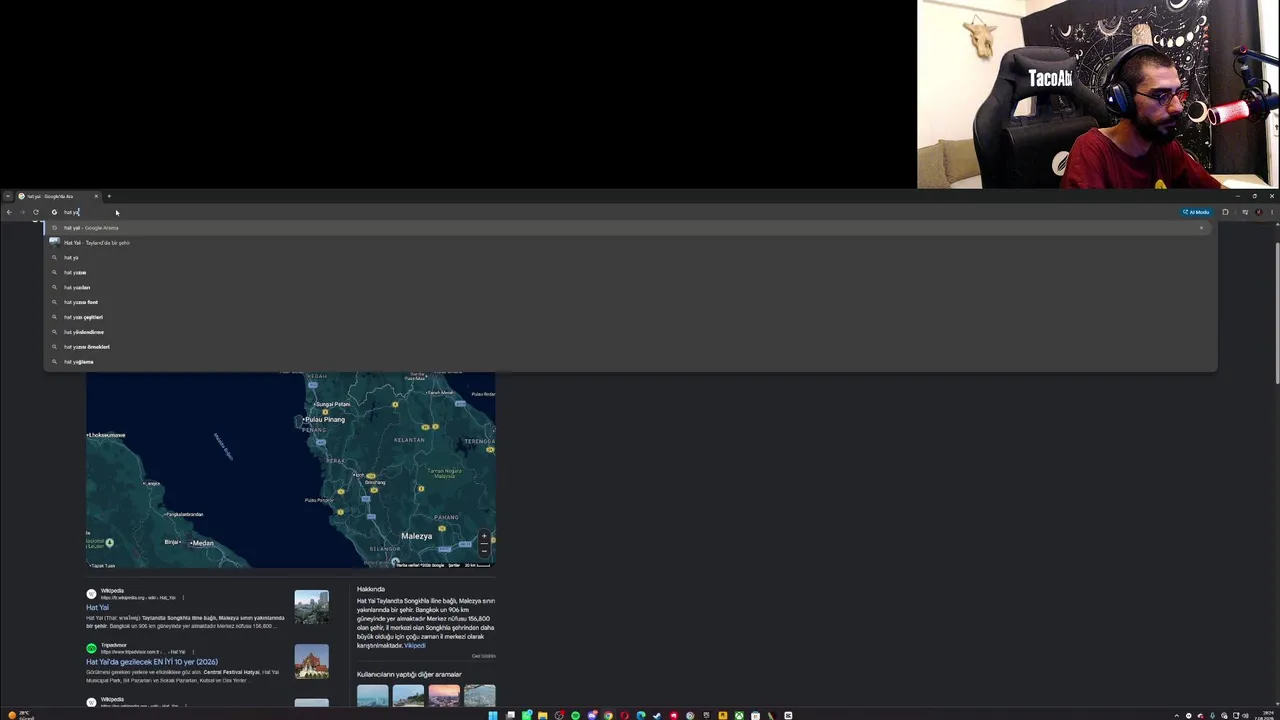Open File Explorer from the taskbar
Image resolution: width=1280 pixels, height=720 pixels.
click(x=543, y=715)
